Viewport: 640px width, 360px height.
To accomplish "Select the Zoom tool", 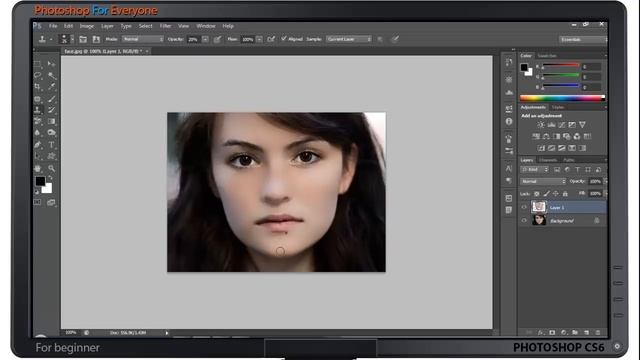I will point(51,168).
